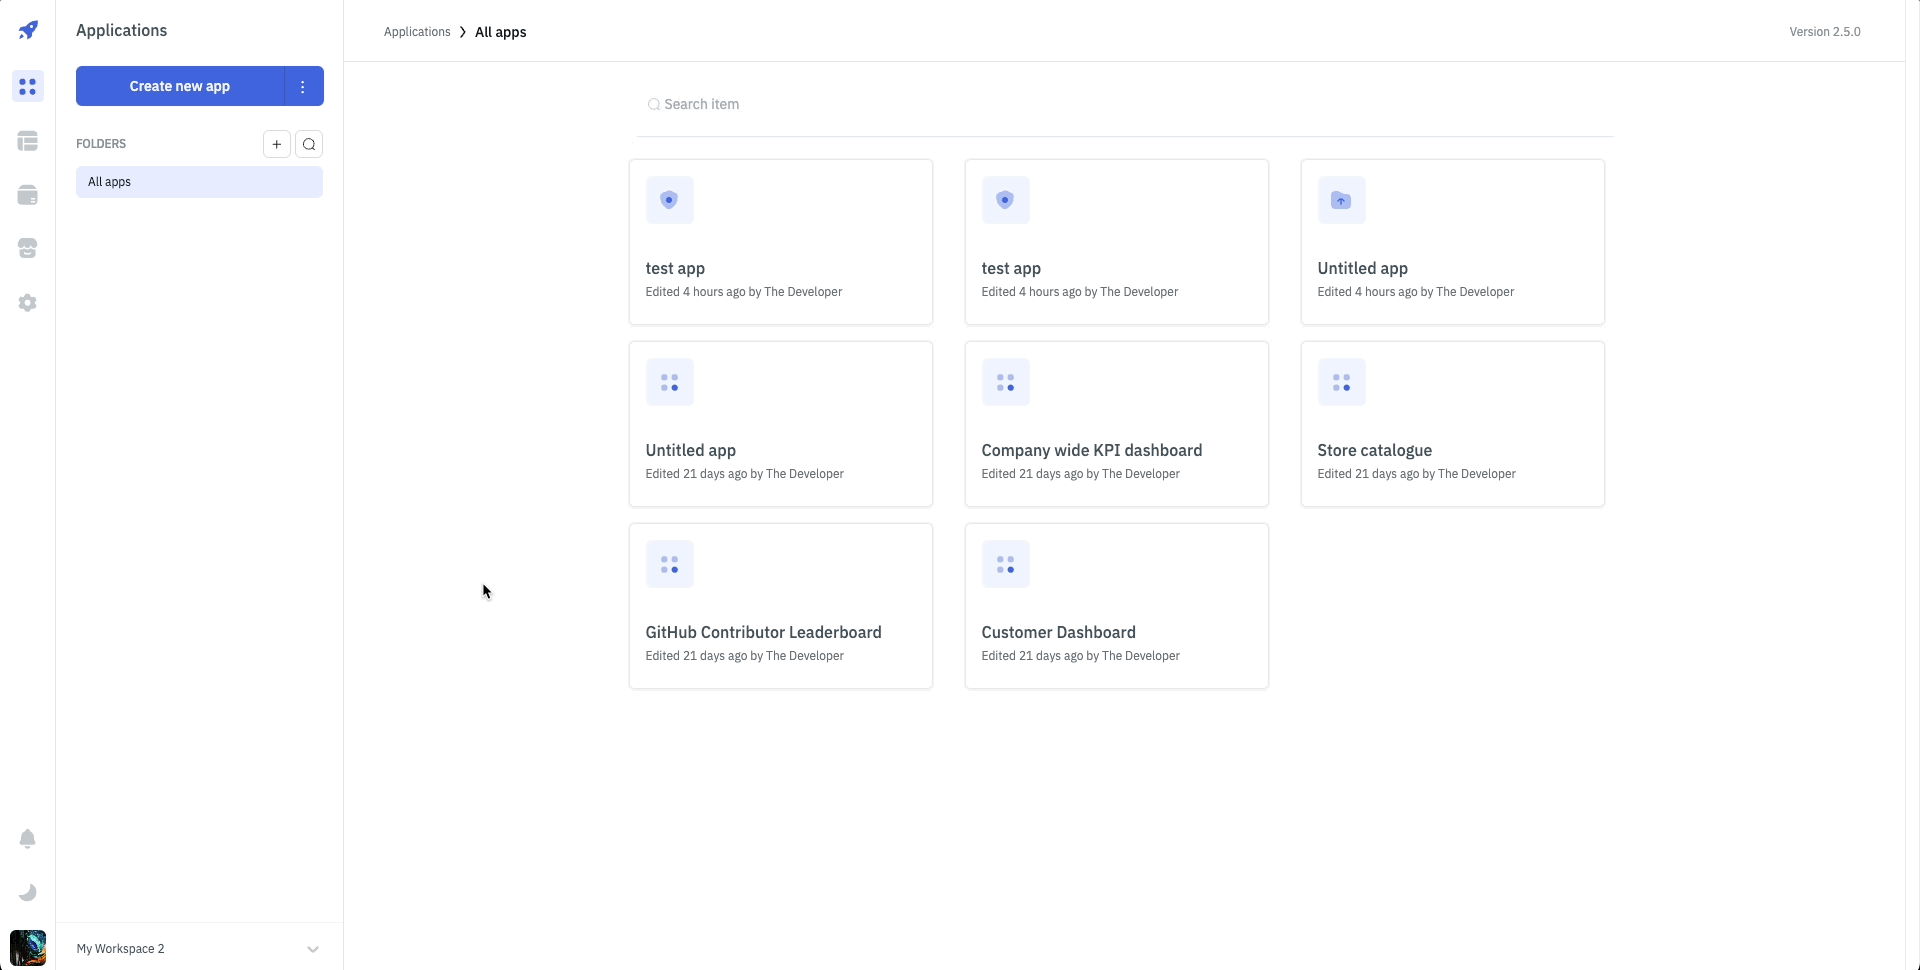The height and width of the screenshot is (970, 1920).
Task: Select the All apps folder
Action: click(x=199, y=182)
